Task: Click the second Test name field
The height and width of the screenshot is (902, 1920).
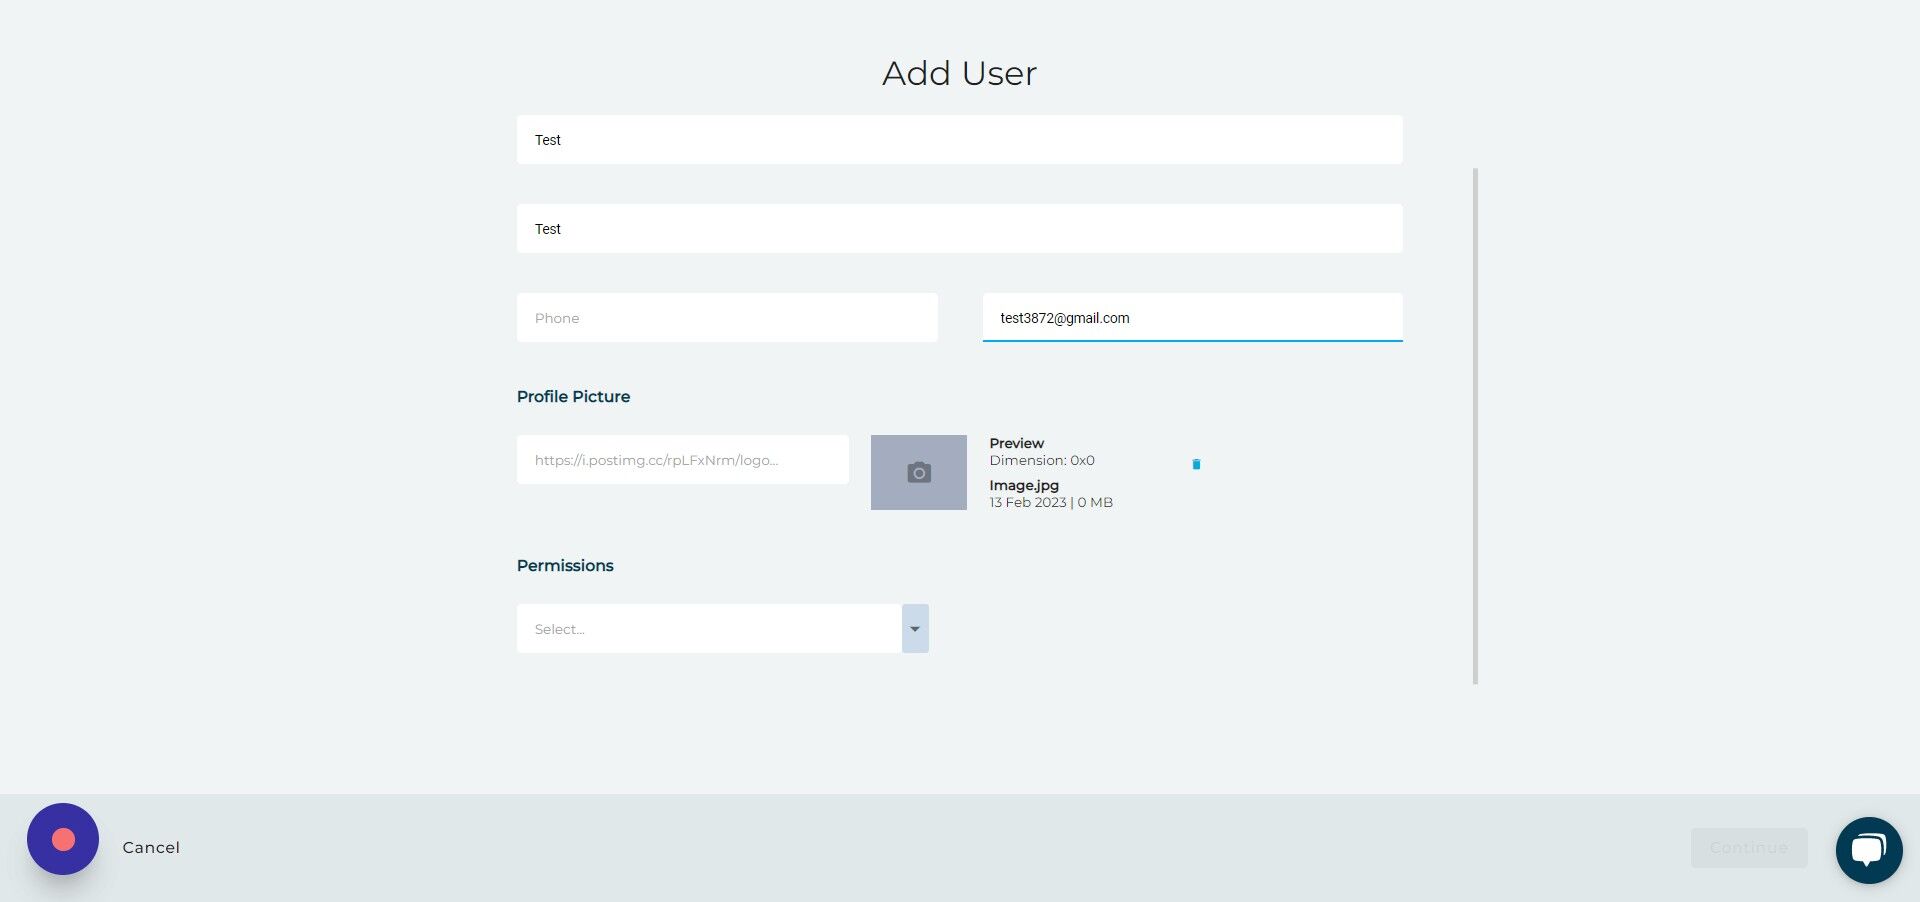Action: point(959,229)
